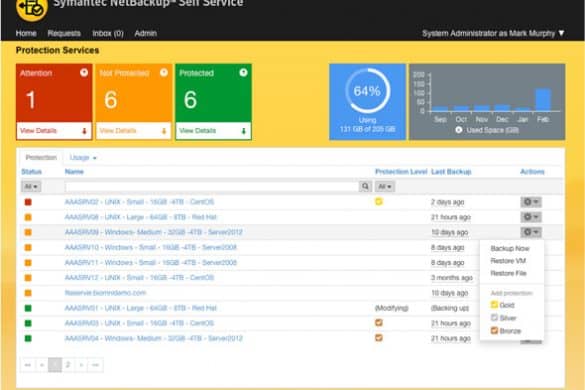
Task: Open the Status filter All dropdown
Action: [31, 186]
